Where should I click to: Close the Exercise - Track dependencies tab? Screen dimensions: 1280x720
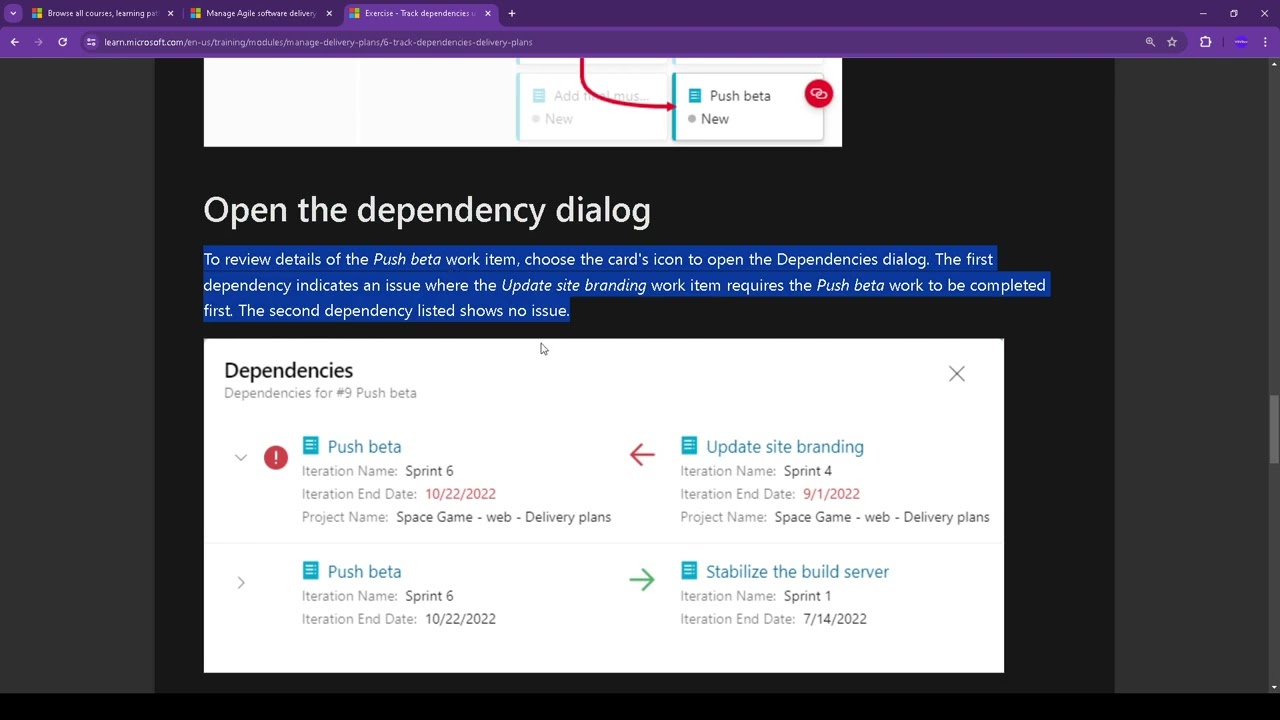click(x=488, y=13)
